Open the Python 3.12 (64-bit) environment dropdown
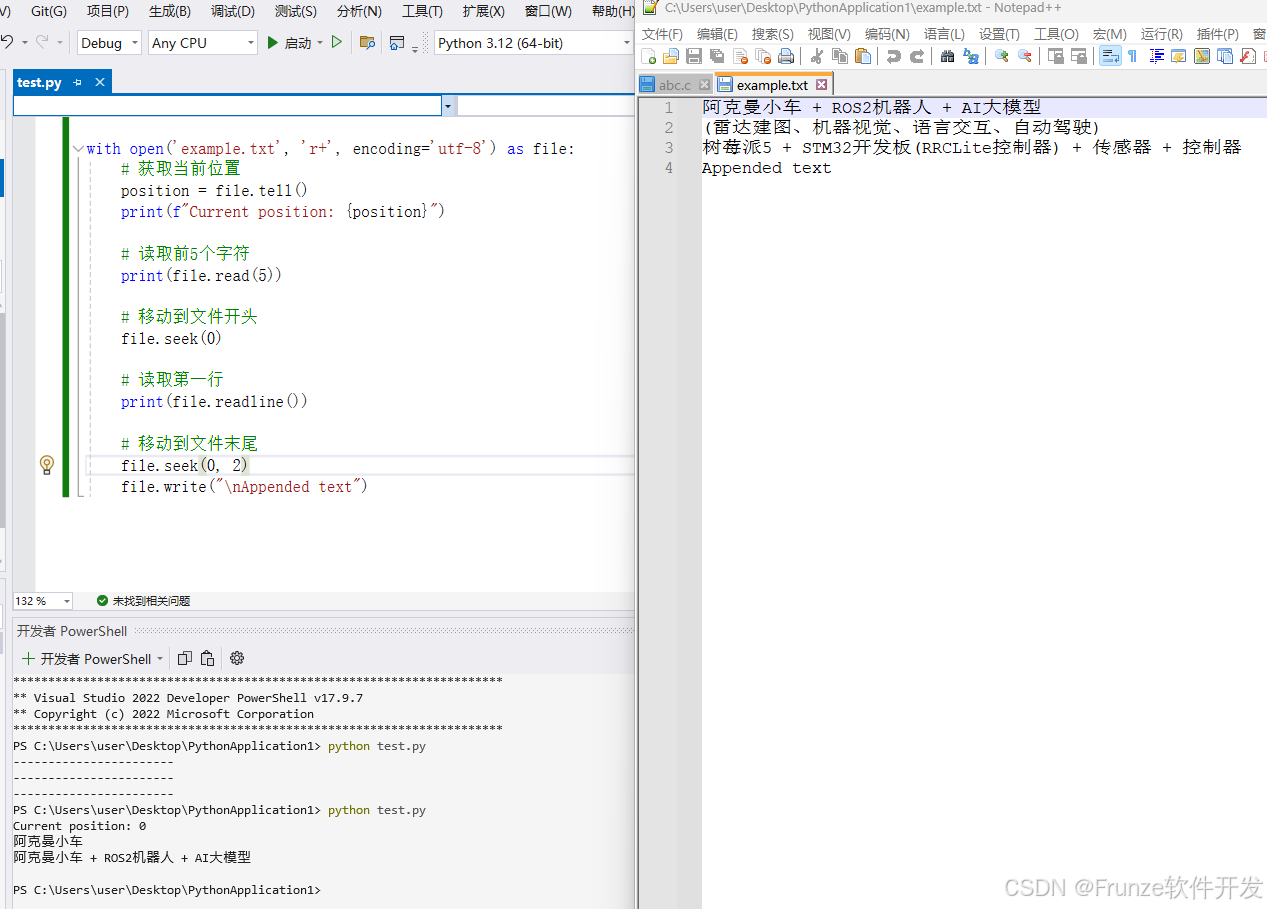Screen dimensions: 1267x909 click(x=534, y=43)
